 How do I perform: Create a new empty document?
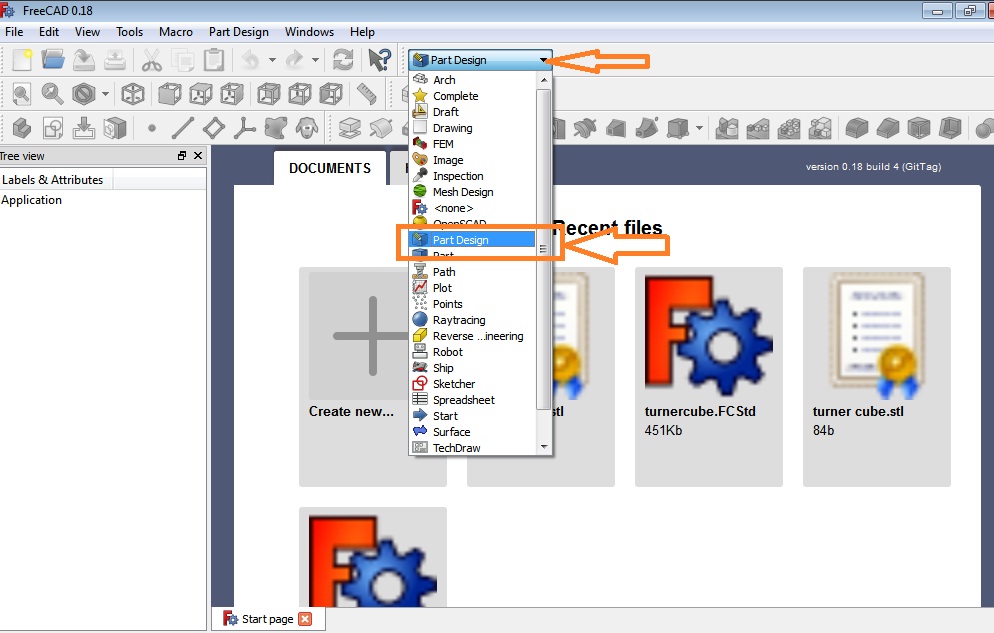click(22, 60)
